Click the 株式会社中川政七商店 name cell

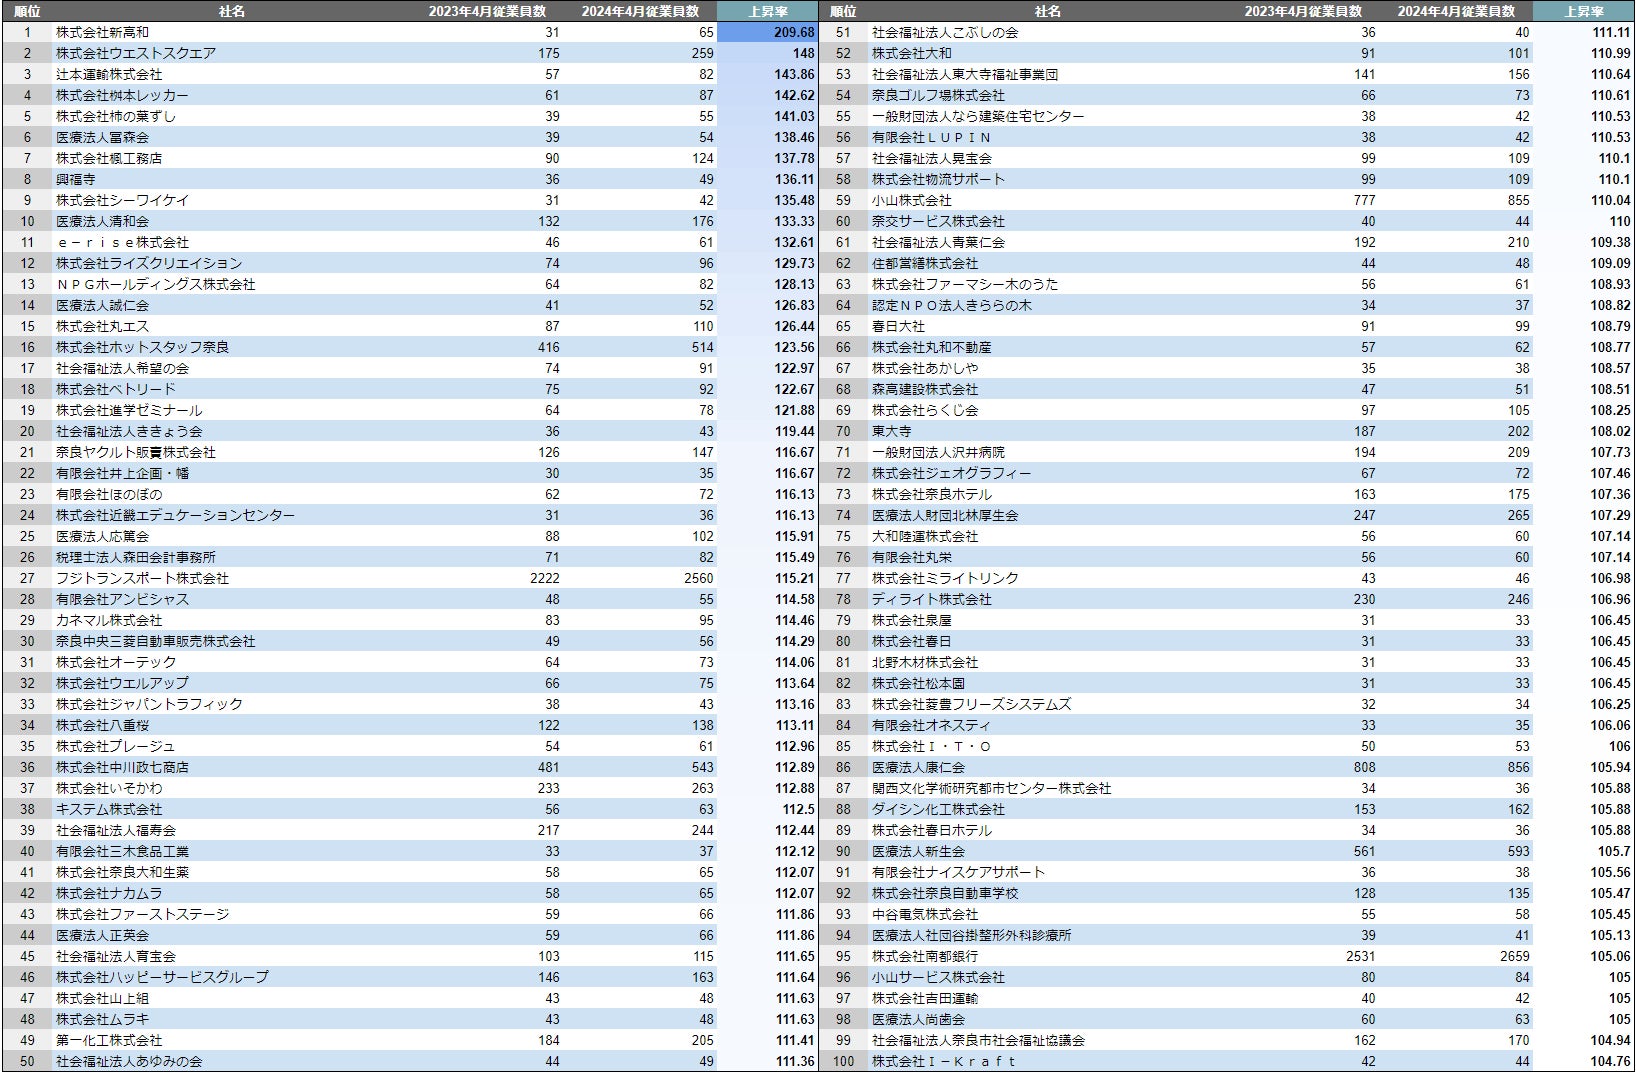pyautogui.click(x=122, y=767)
